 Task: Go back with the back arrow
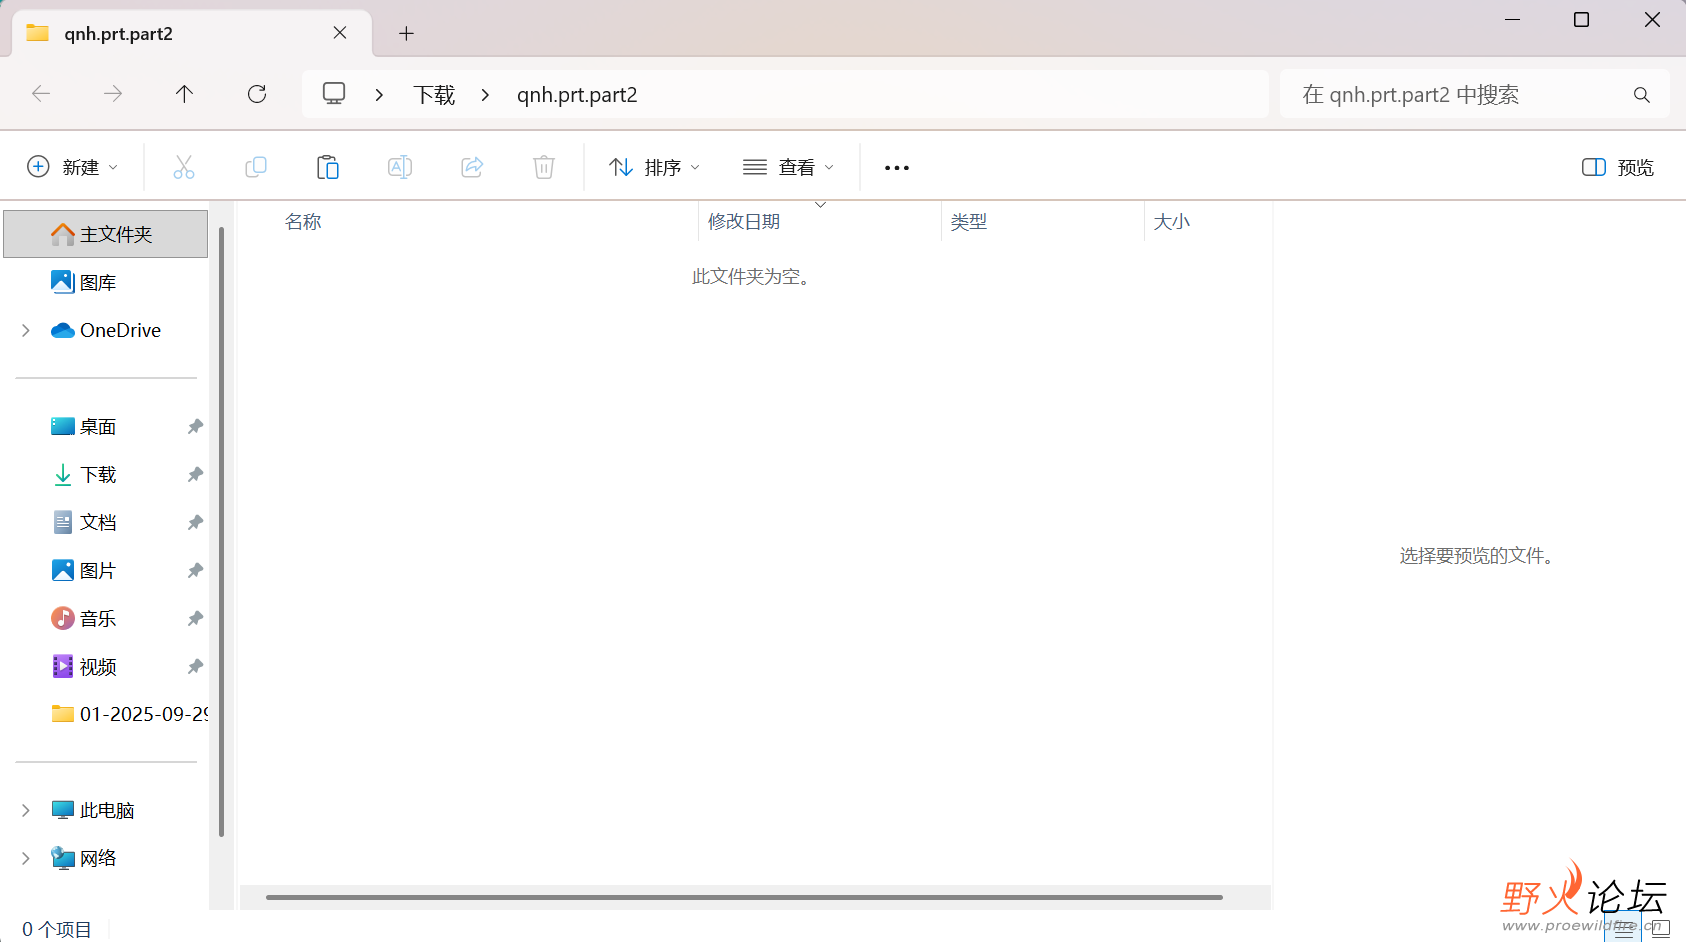[41, 93]
